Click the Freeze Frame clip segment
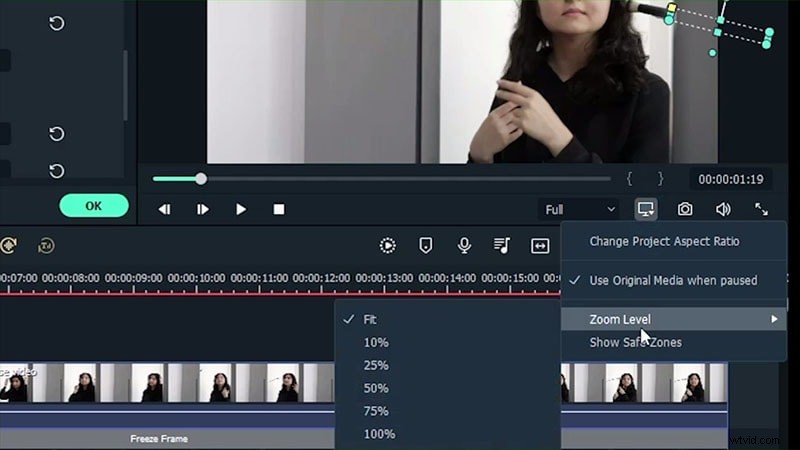The height and width of the screenshot is (450, 800). click(x=159, y=438)
